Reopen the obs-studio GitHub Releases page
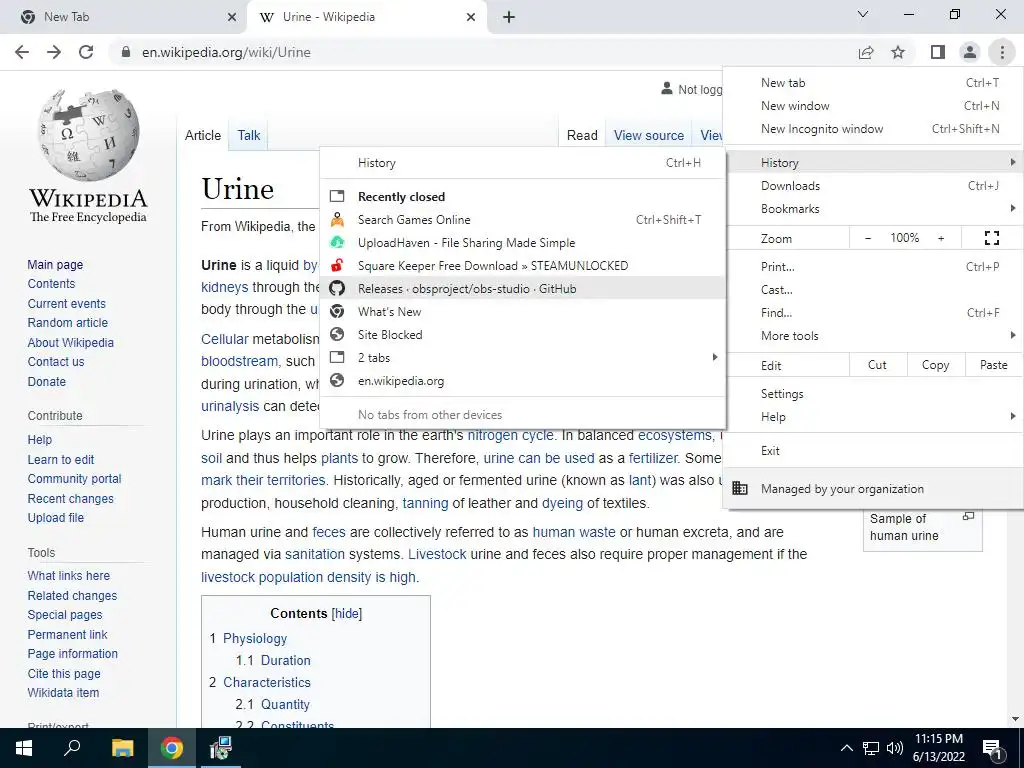The image size is (1024, 768). coord(522,289)
